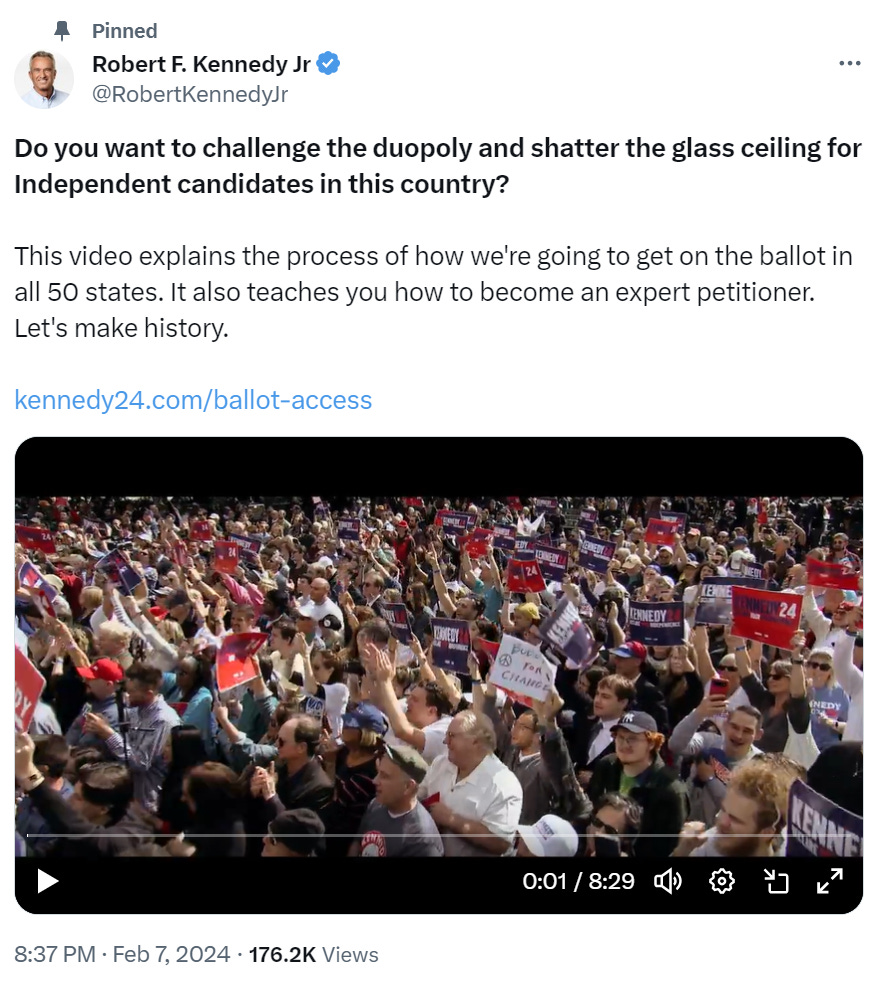Click the Pinned label
This screenshot has width=877, height=984.
pos(124,31)
